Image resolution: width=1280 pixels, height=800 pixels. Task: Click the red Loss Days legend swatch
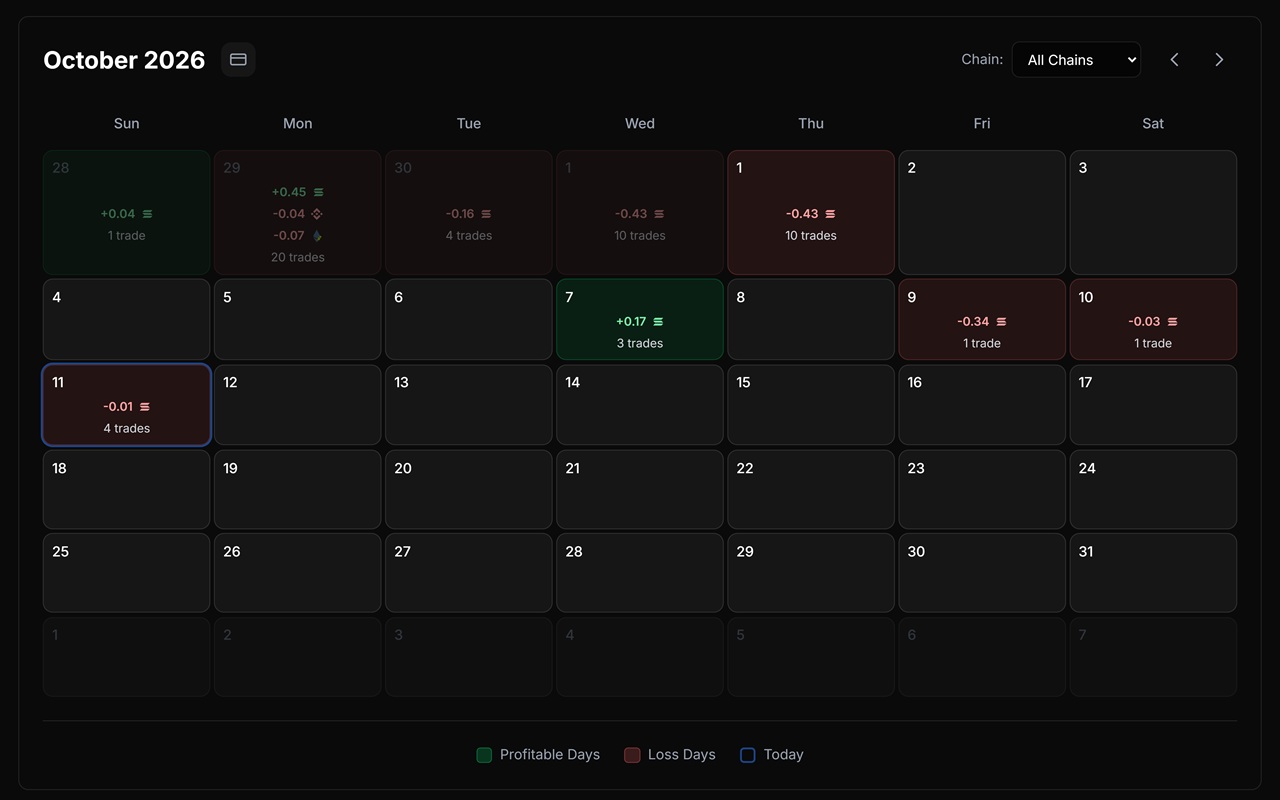[x=632, y=755]
